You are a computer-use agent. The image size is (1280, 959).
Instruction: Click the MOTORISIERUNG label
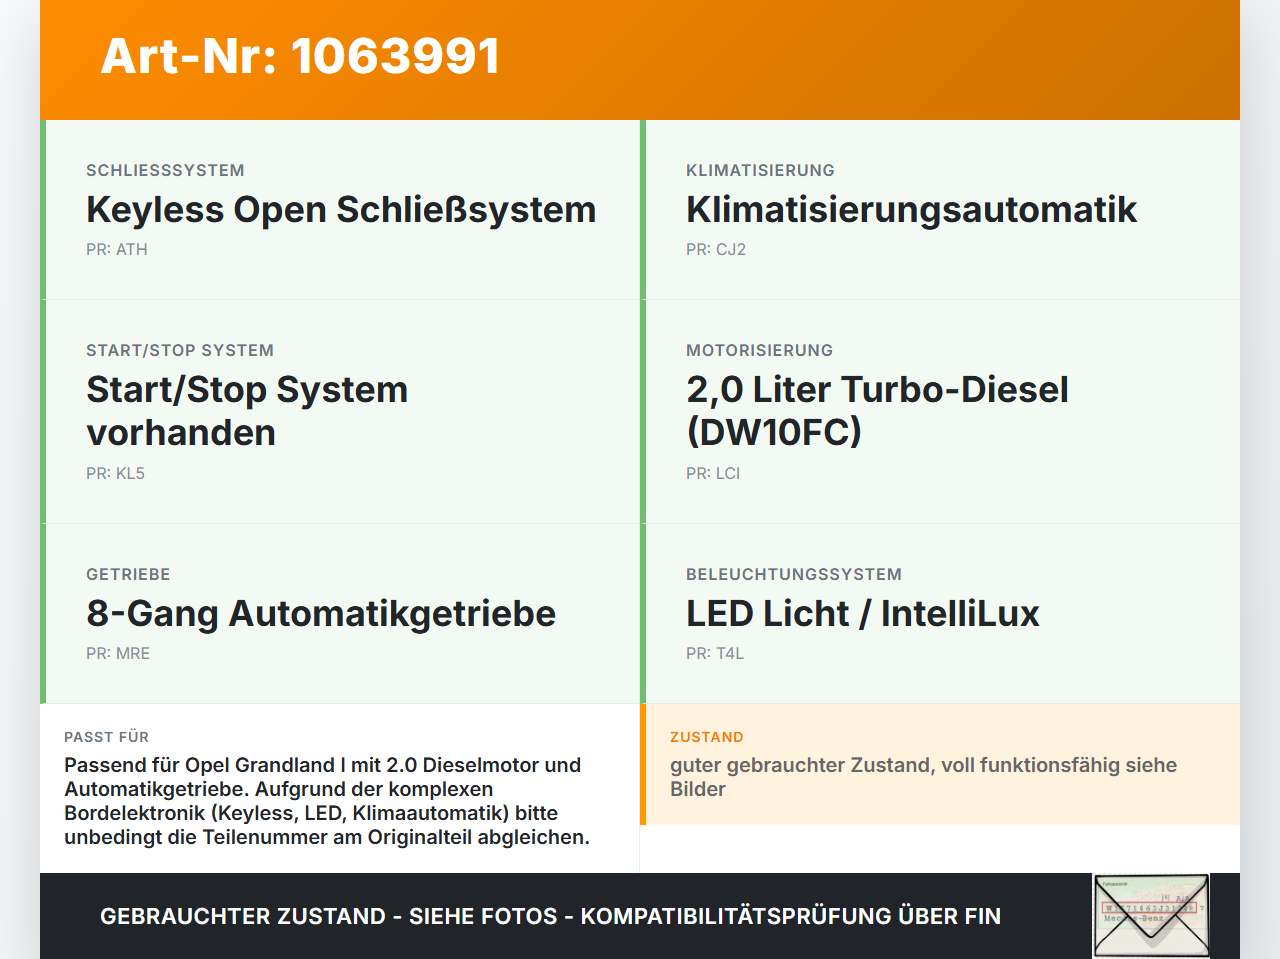click(x=759, y=350)
